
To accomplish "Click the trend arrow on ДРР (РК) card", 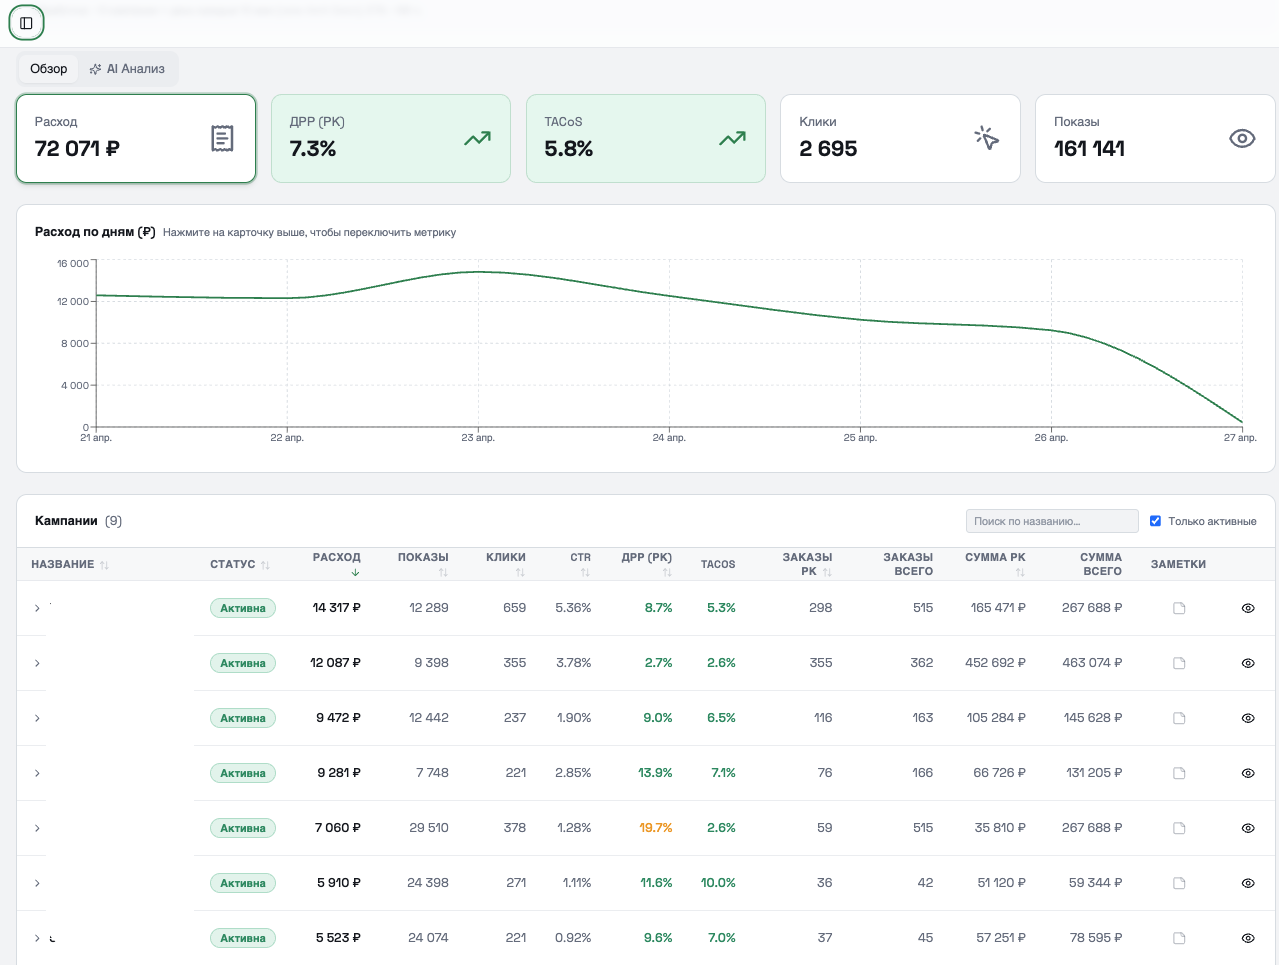I will (477, 139).
